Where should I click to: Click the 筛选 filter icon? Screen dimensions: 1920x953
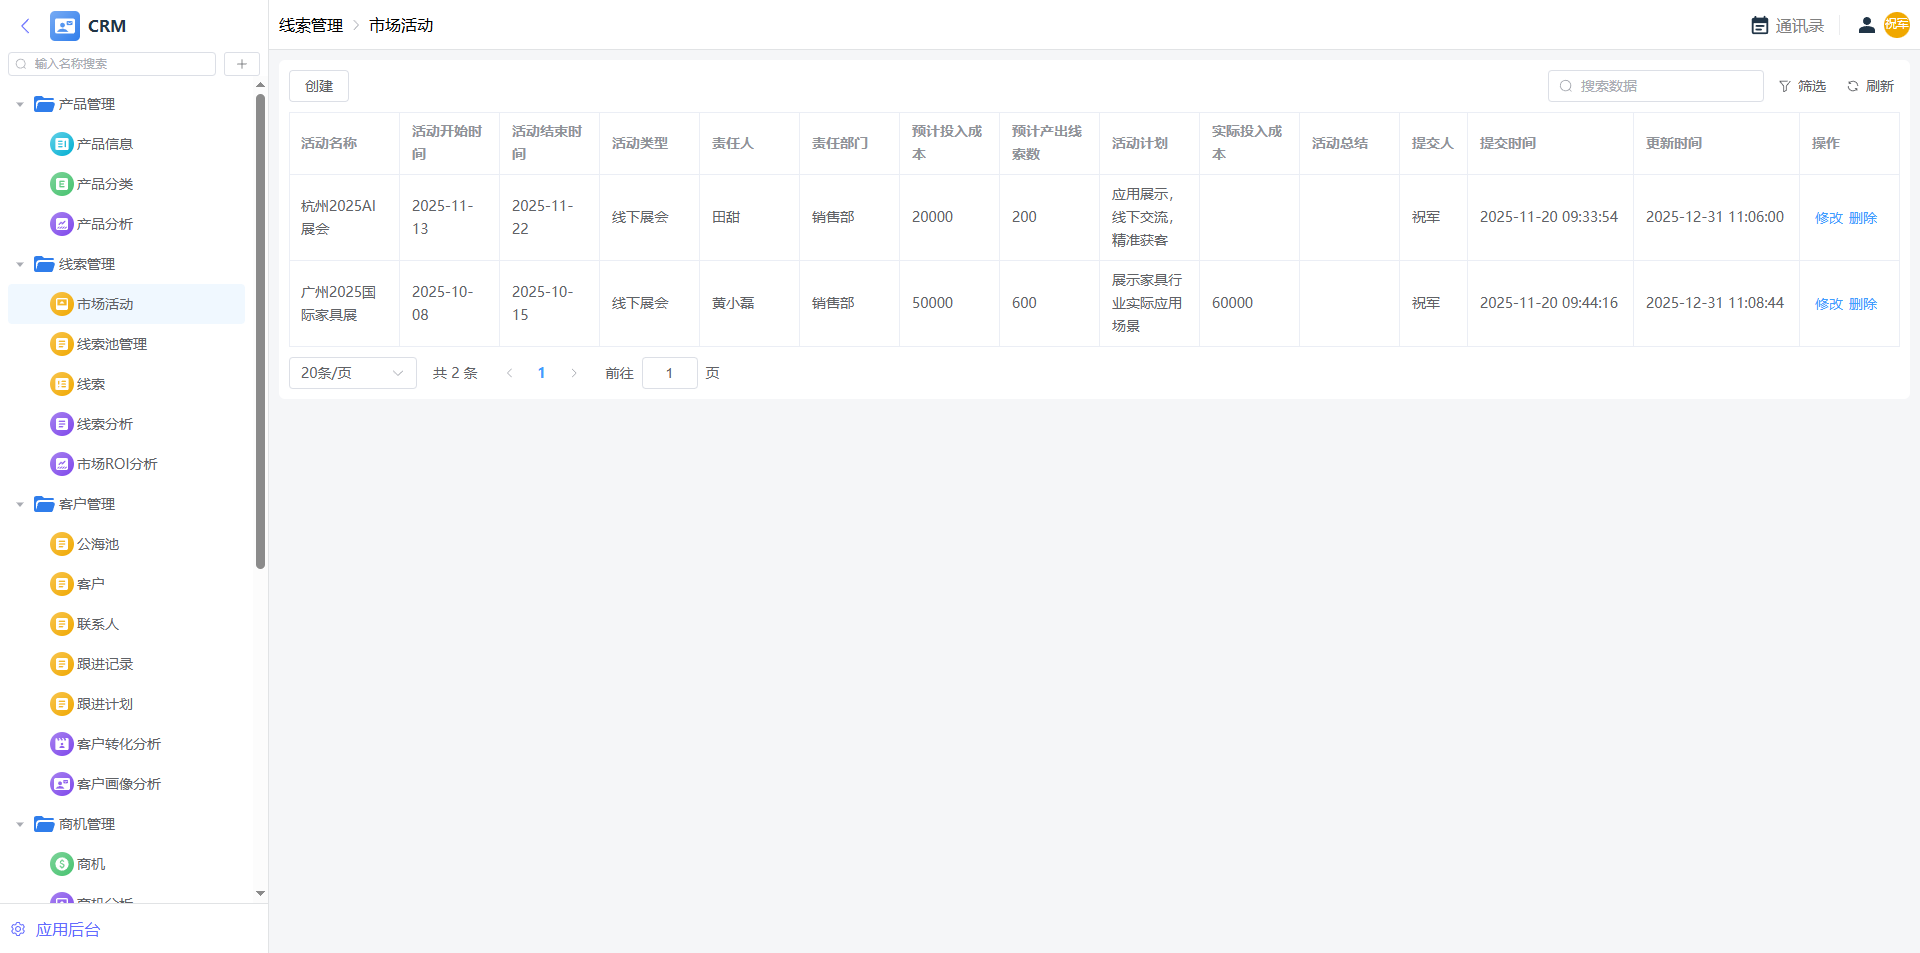[x=1785, y=87]
